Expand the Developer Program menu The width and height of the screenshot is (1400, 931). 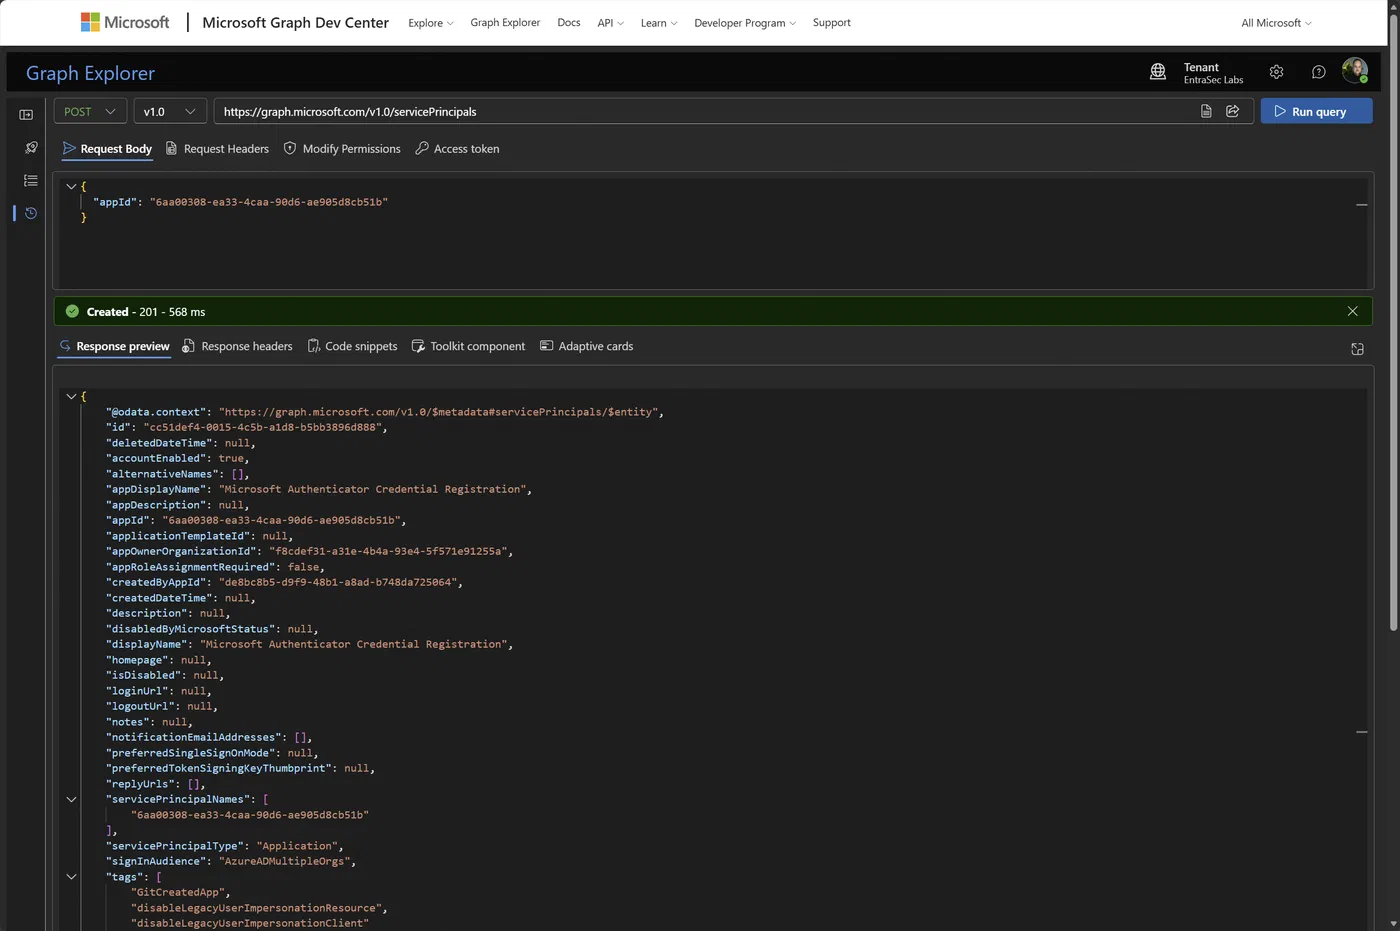[x=745, y=23]
